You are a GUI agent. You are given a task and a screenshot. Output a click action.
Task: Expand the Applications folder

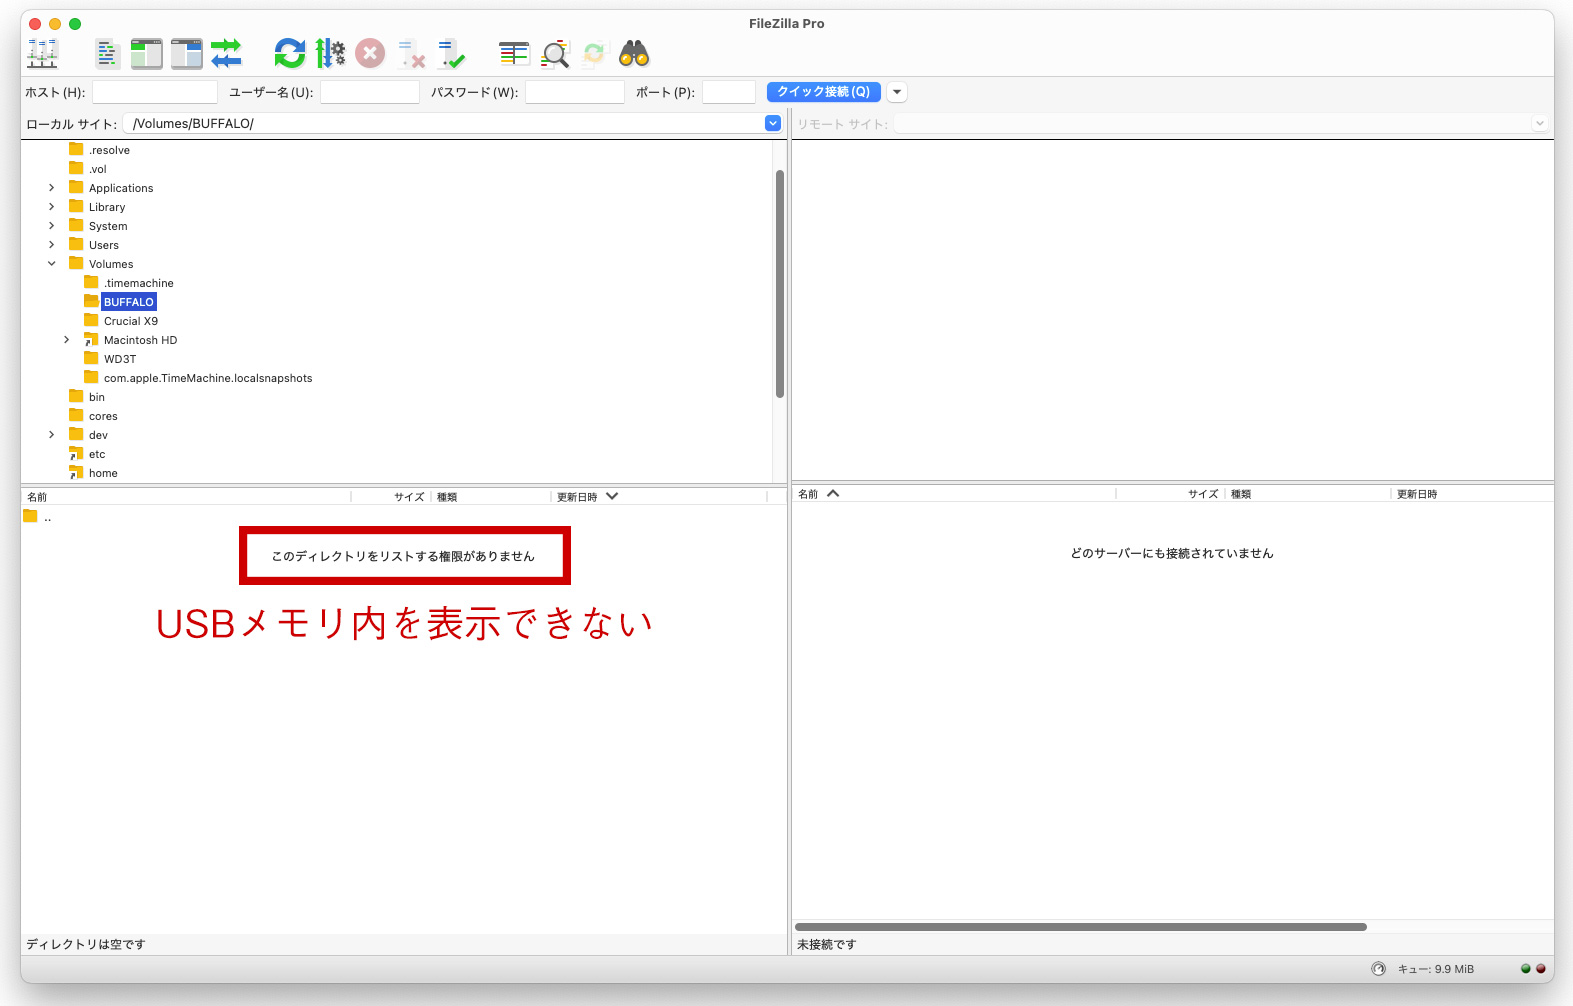[x=52, y=188]
